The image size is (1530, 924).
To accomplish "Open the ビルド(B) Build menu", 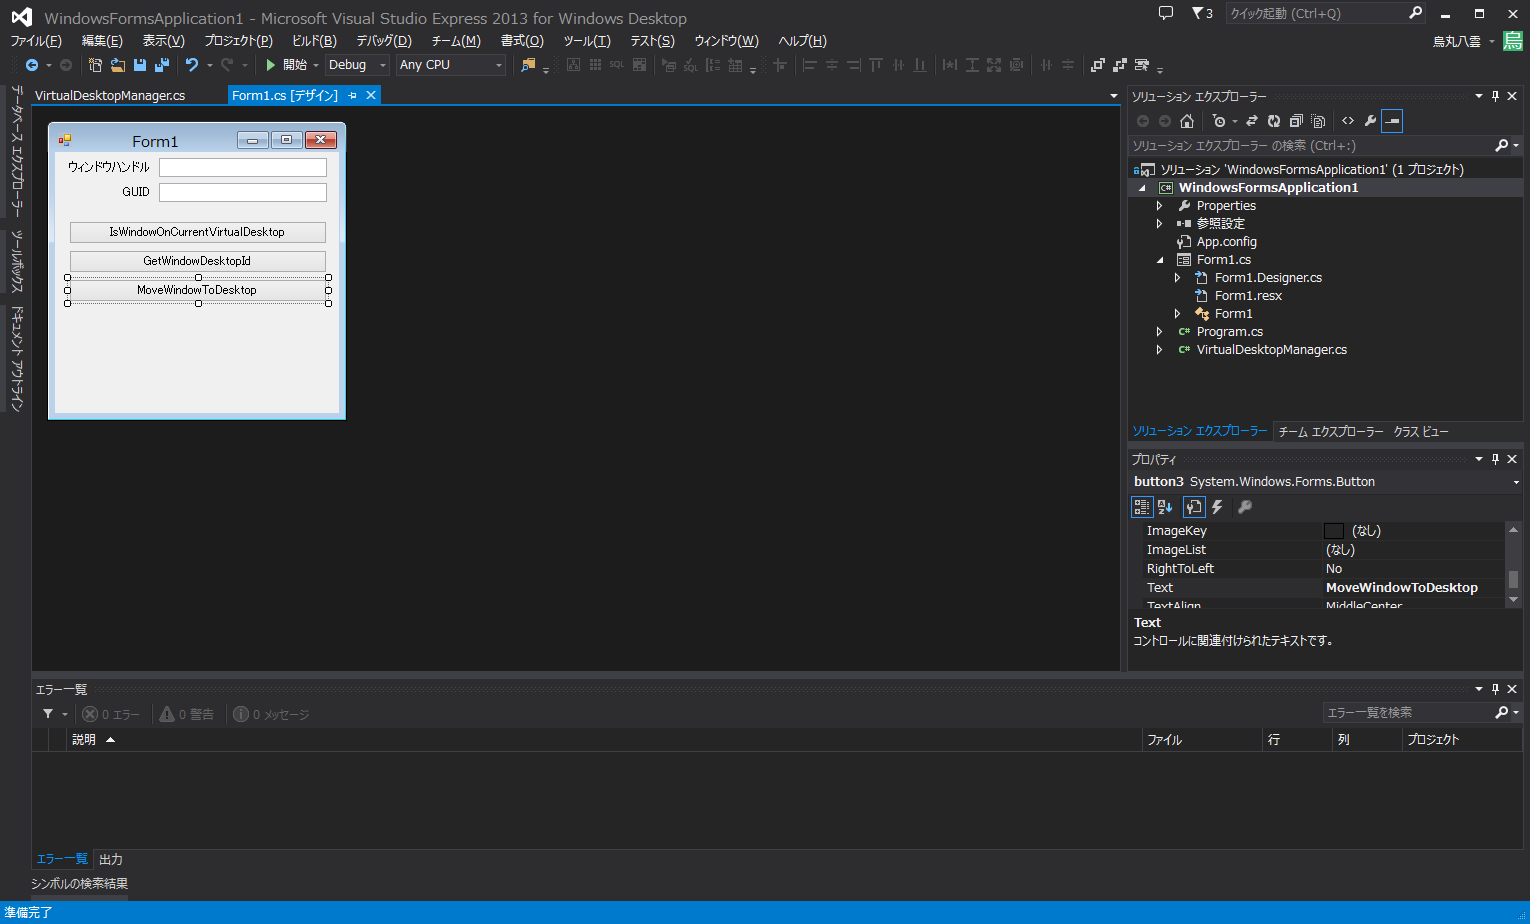I will click(314, 41).
